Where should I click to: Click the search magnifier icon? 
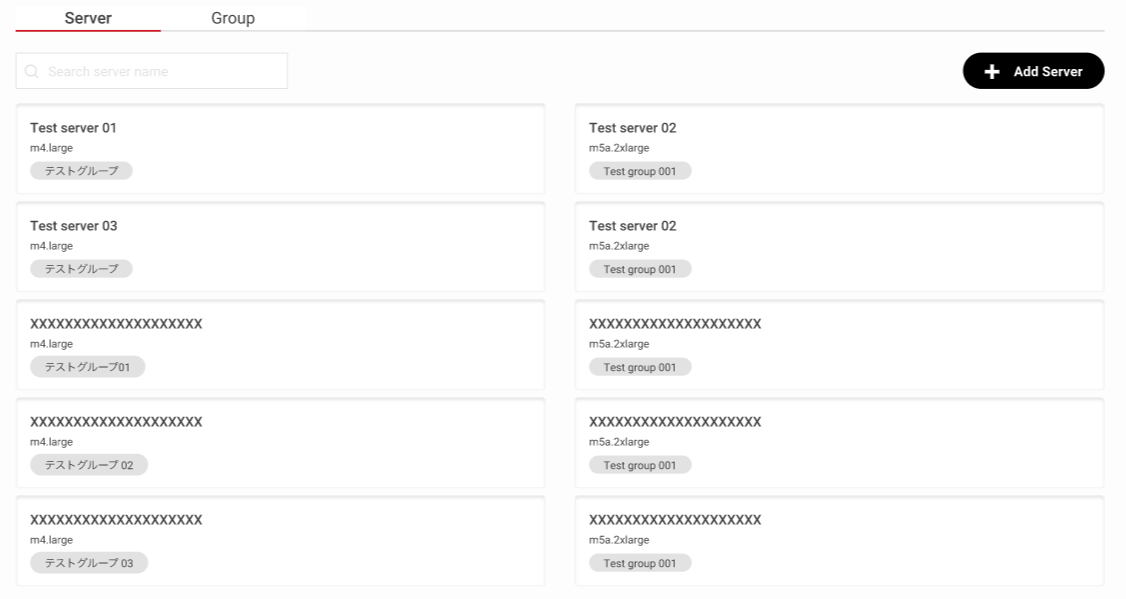(31, 72)
